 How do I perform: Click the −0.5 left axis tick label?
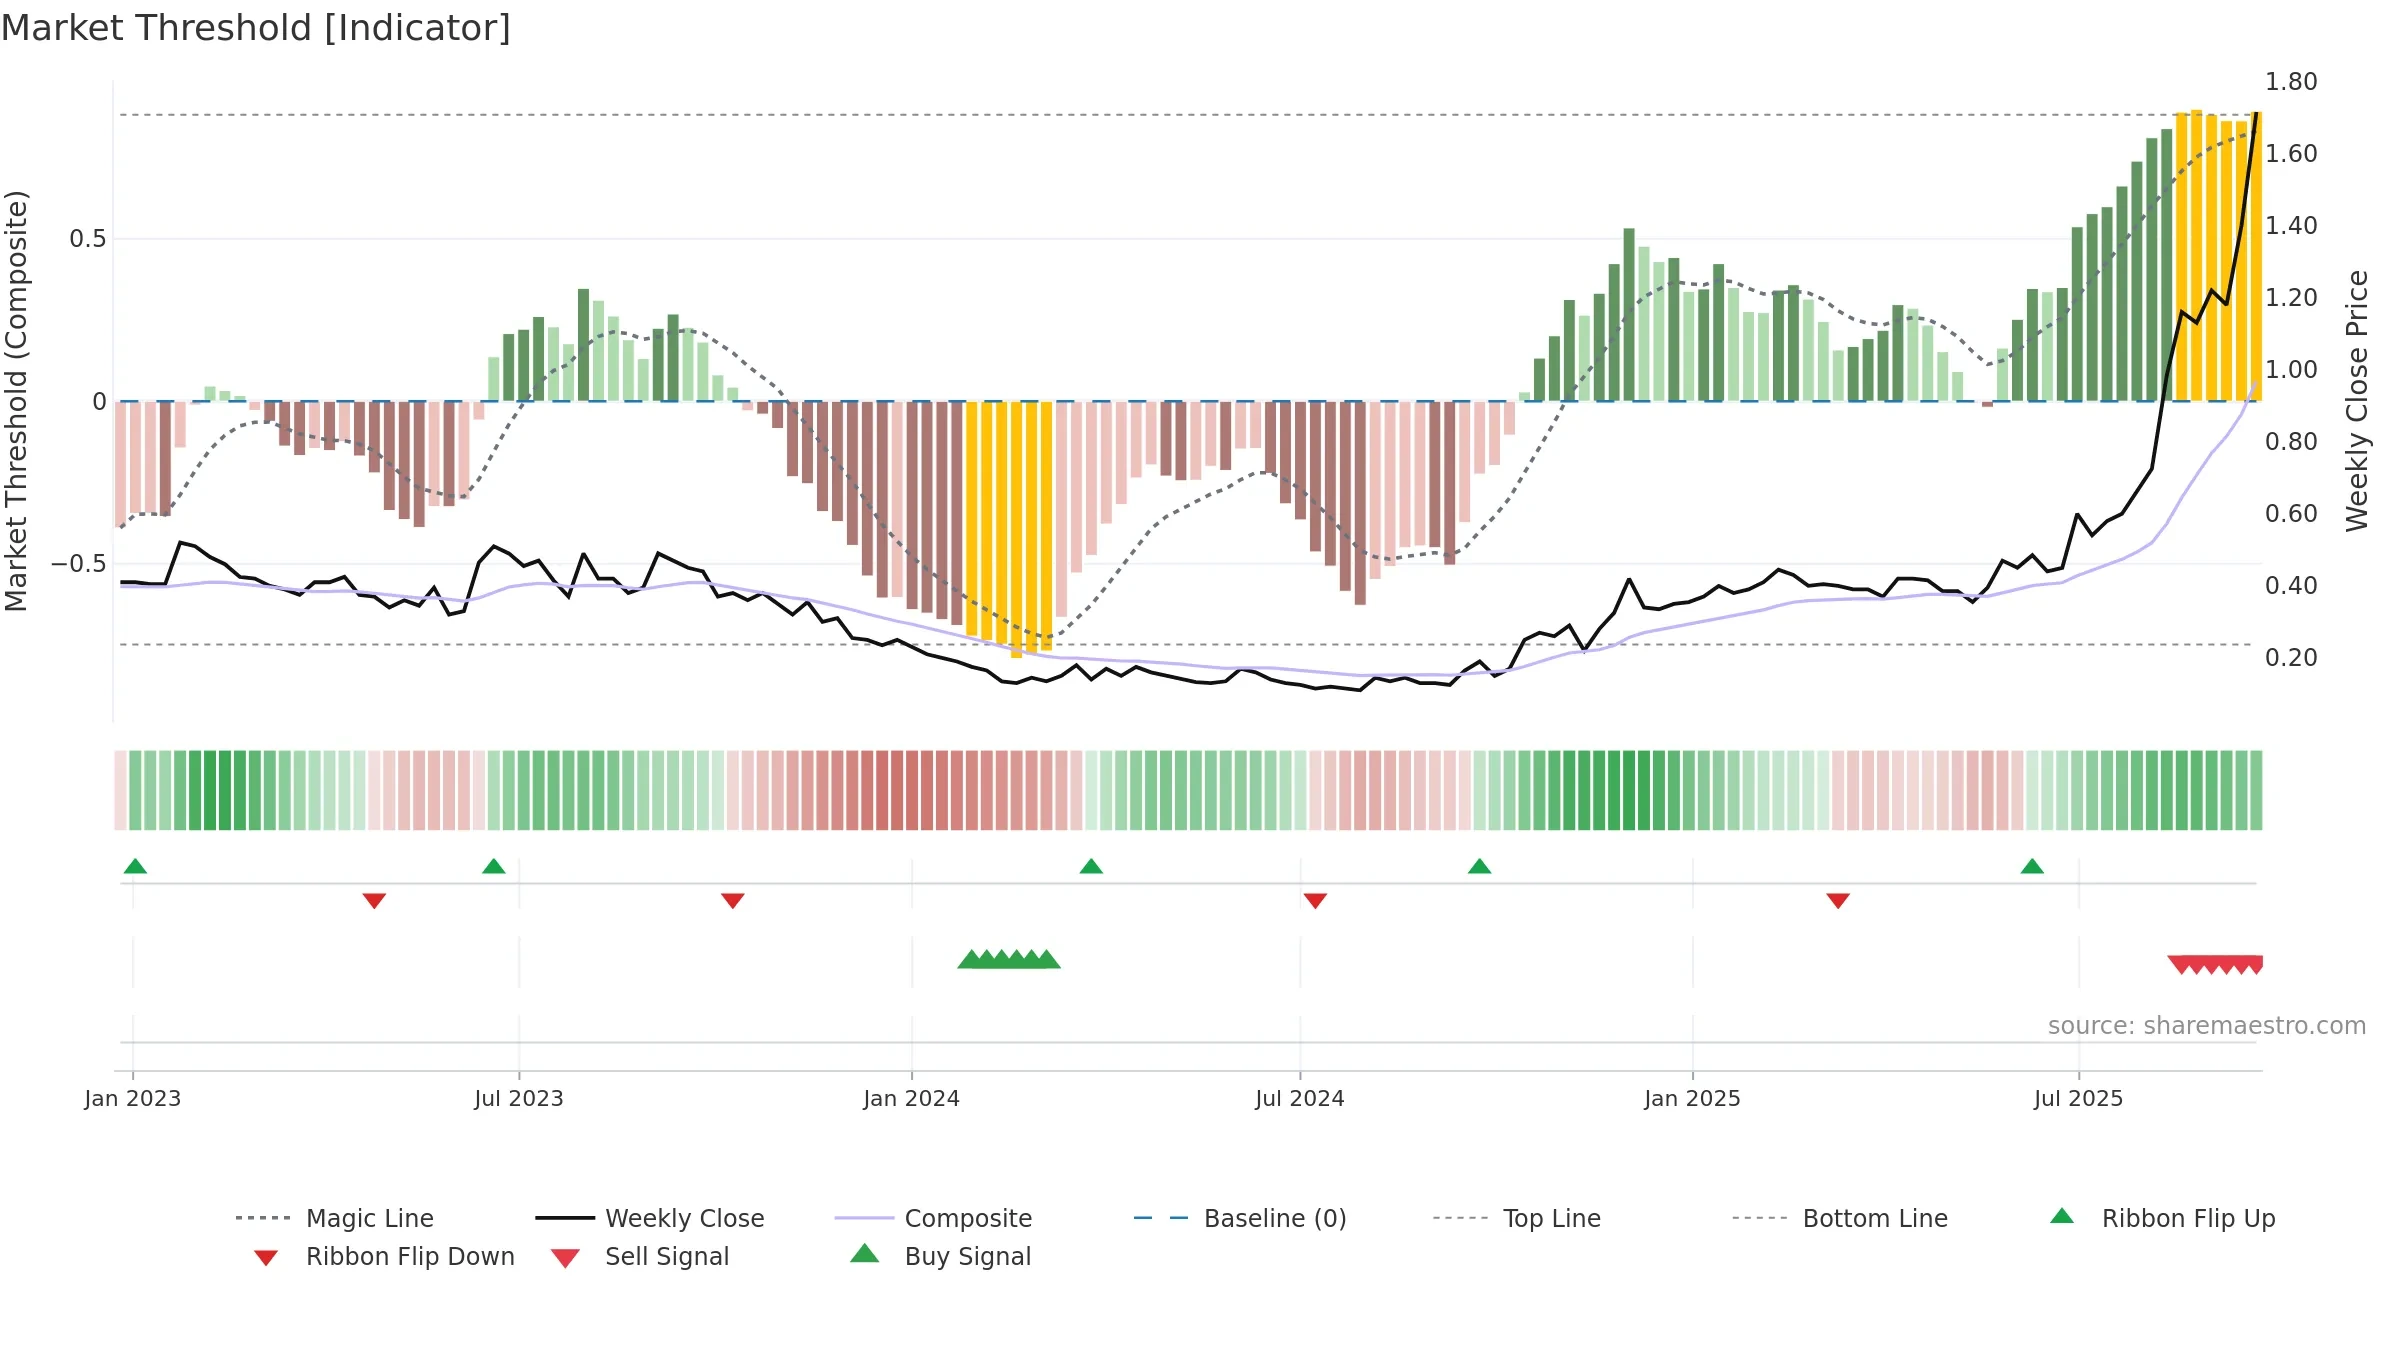pyautogui.click(x=79, y=564)
